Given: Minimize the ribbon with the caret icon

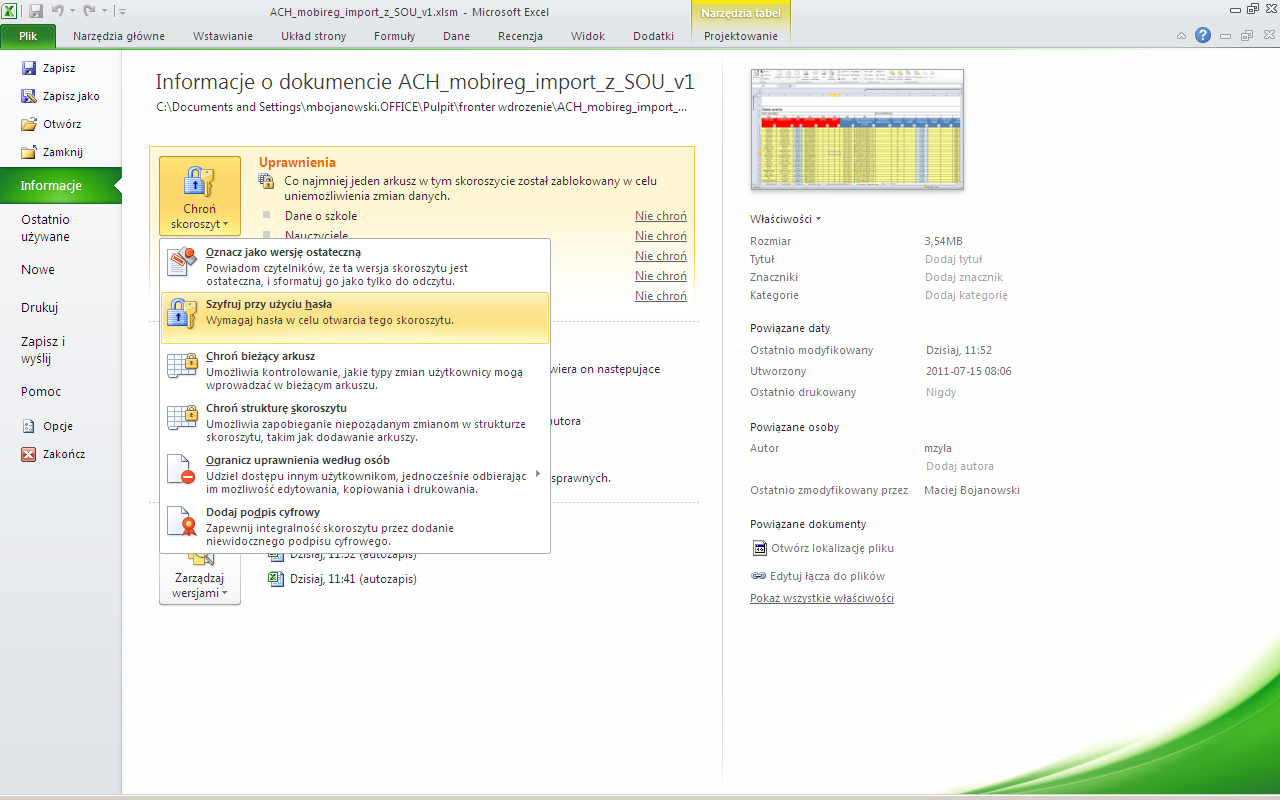Looking at the screenshot, I should pyautogui.click(x=1181, y=35).
